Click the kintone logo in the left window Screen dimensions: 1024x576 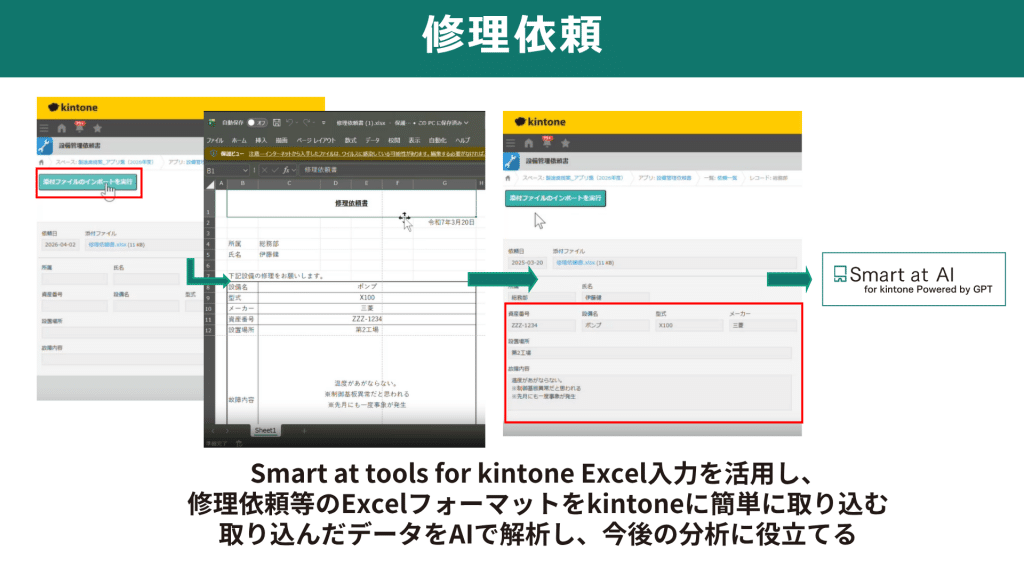pos(72,107)
